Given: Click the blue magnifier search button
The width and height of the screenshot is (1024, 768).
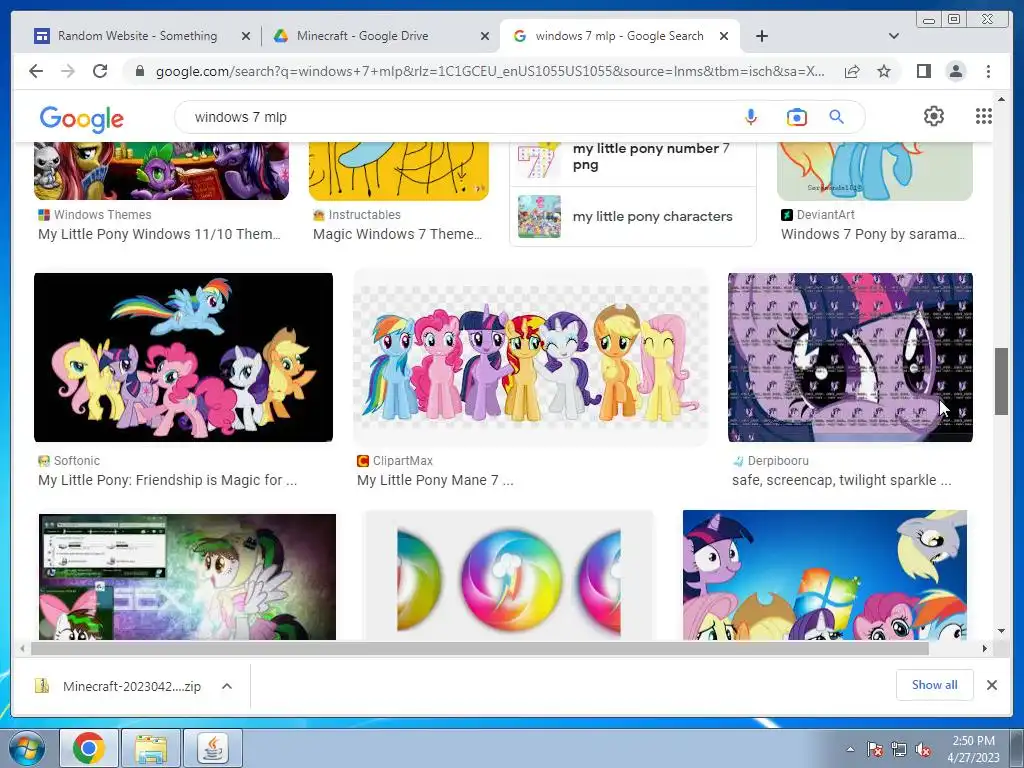Looking at the screenshot, I should (837, 117).
